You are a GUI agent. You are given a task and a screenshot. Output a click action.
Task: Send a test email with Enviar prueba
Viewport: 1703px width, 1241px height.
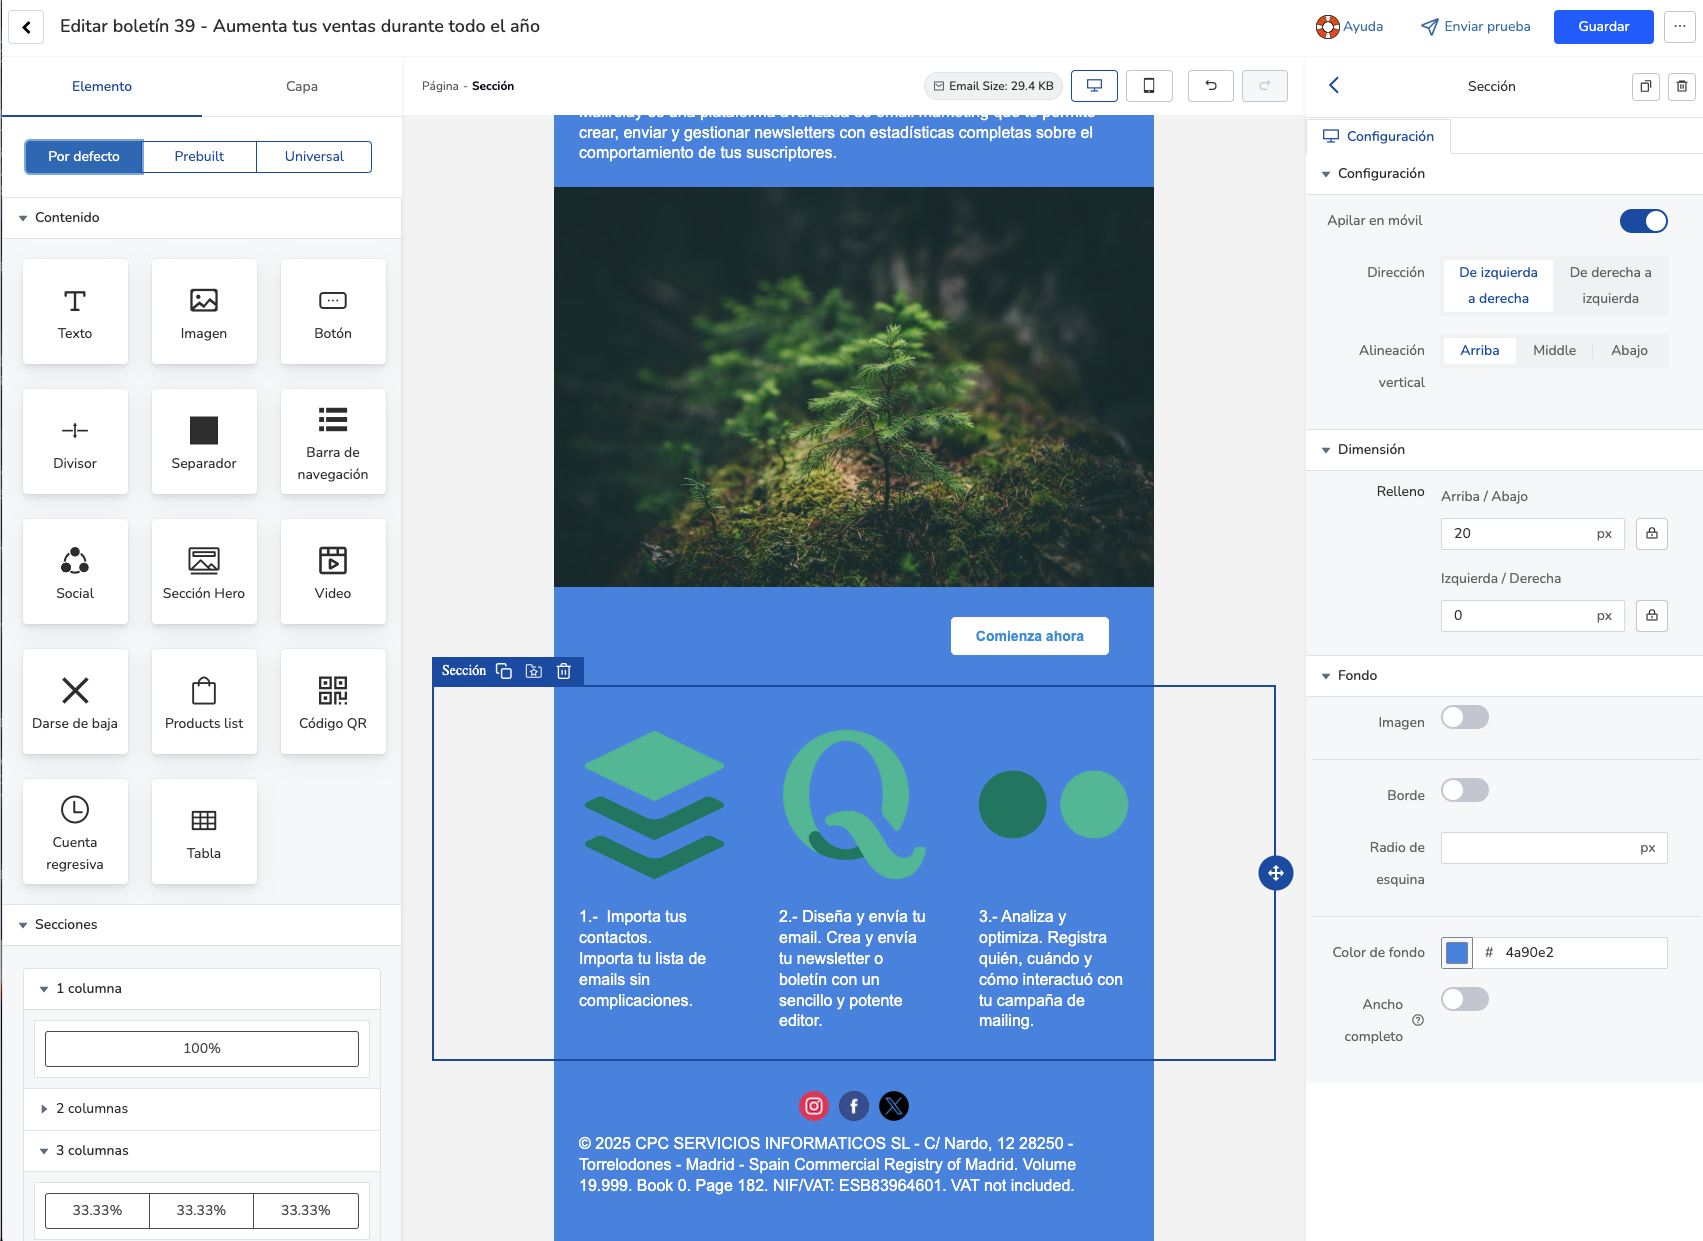click(x=1476, y=27)
